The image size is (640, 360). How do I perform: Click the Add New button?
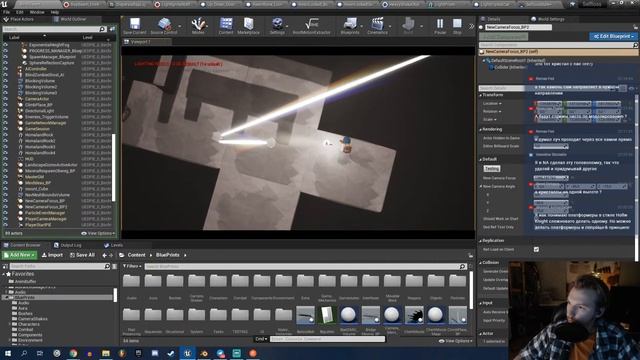(19, 255)
